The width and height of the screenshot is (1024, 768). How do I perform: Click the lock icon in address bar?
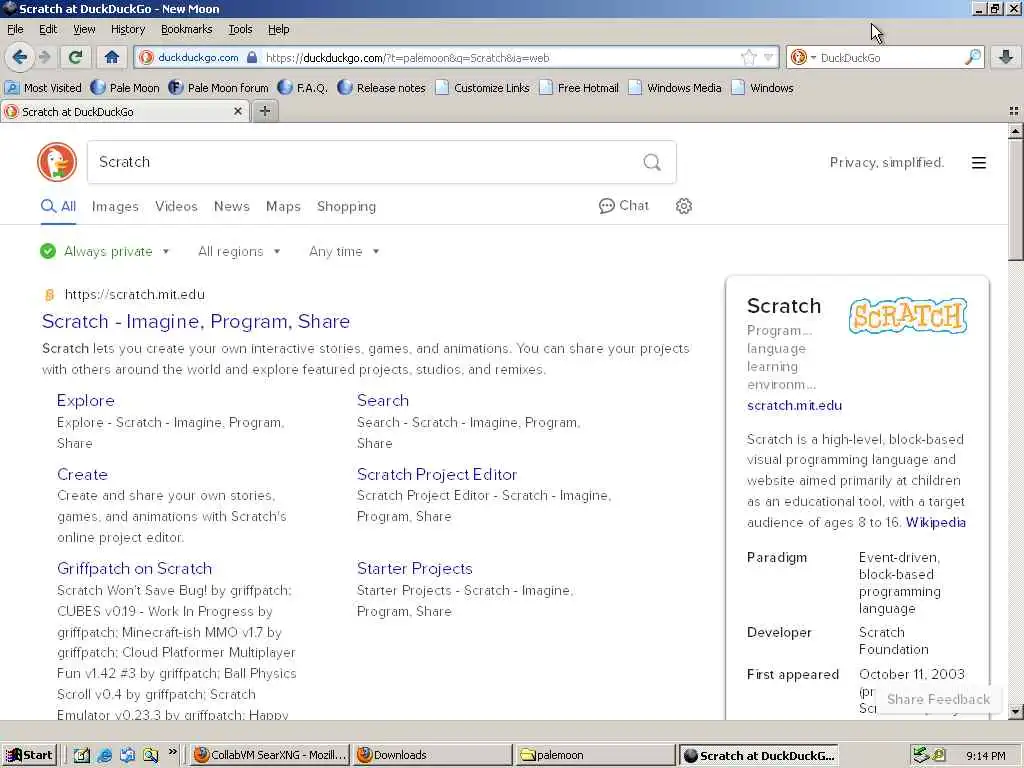coord(252,57)
